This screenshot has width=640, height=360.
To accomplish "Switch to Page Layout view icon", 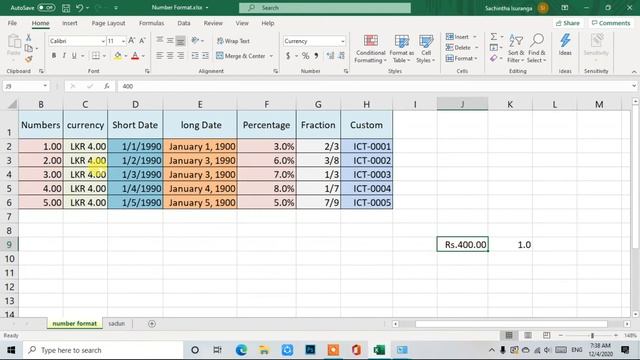I will 528,335.
